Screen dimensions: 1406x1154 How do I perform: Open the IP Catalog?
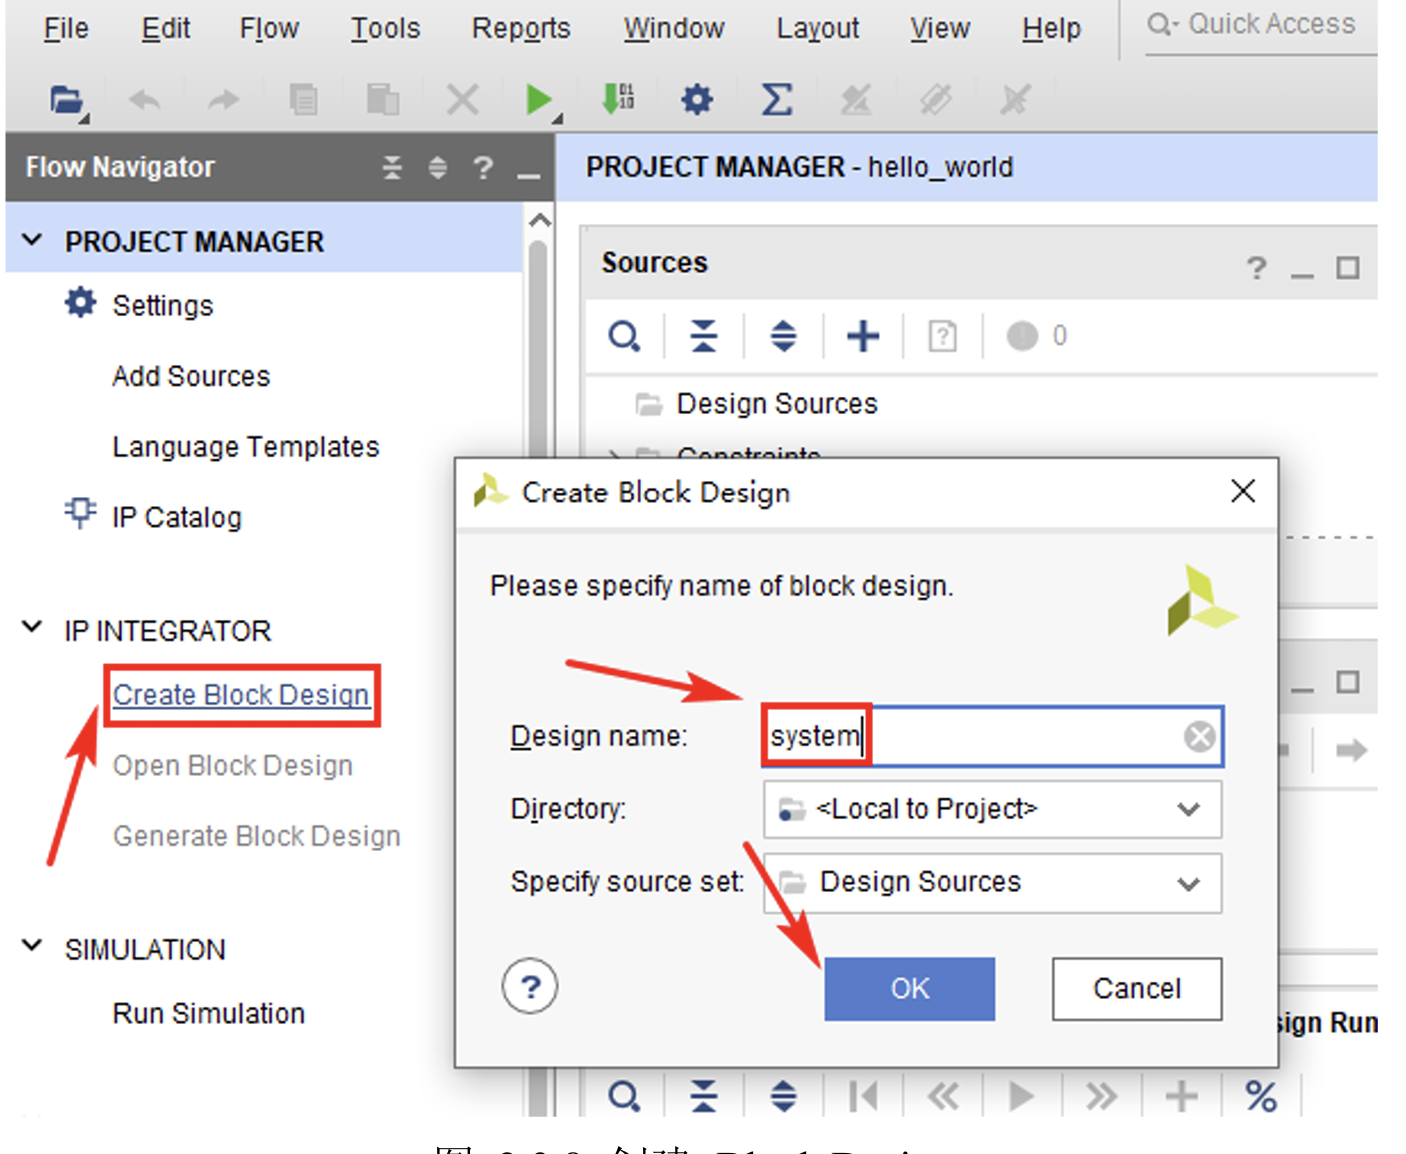click(x=176, y=517)
